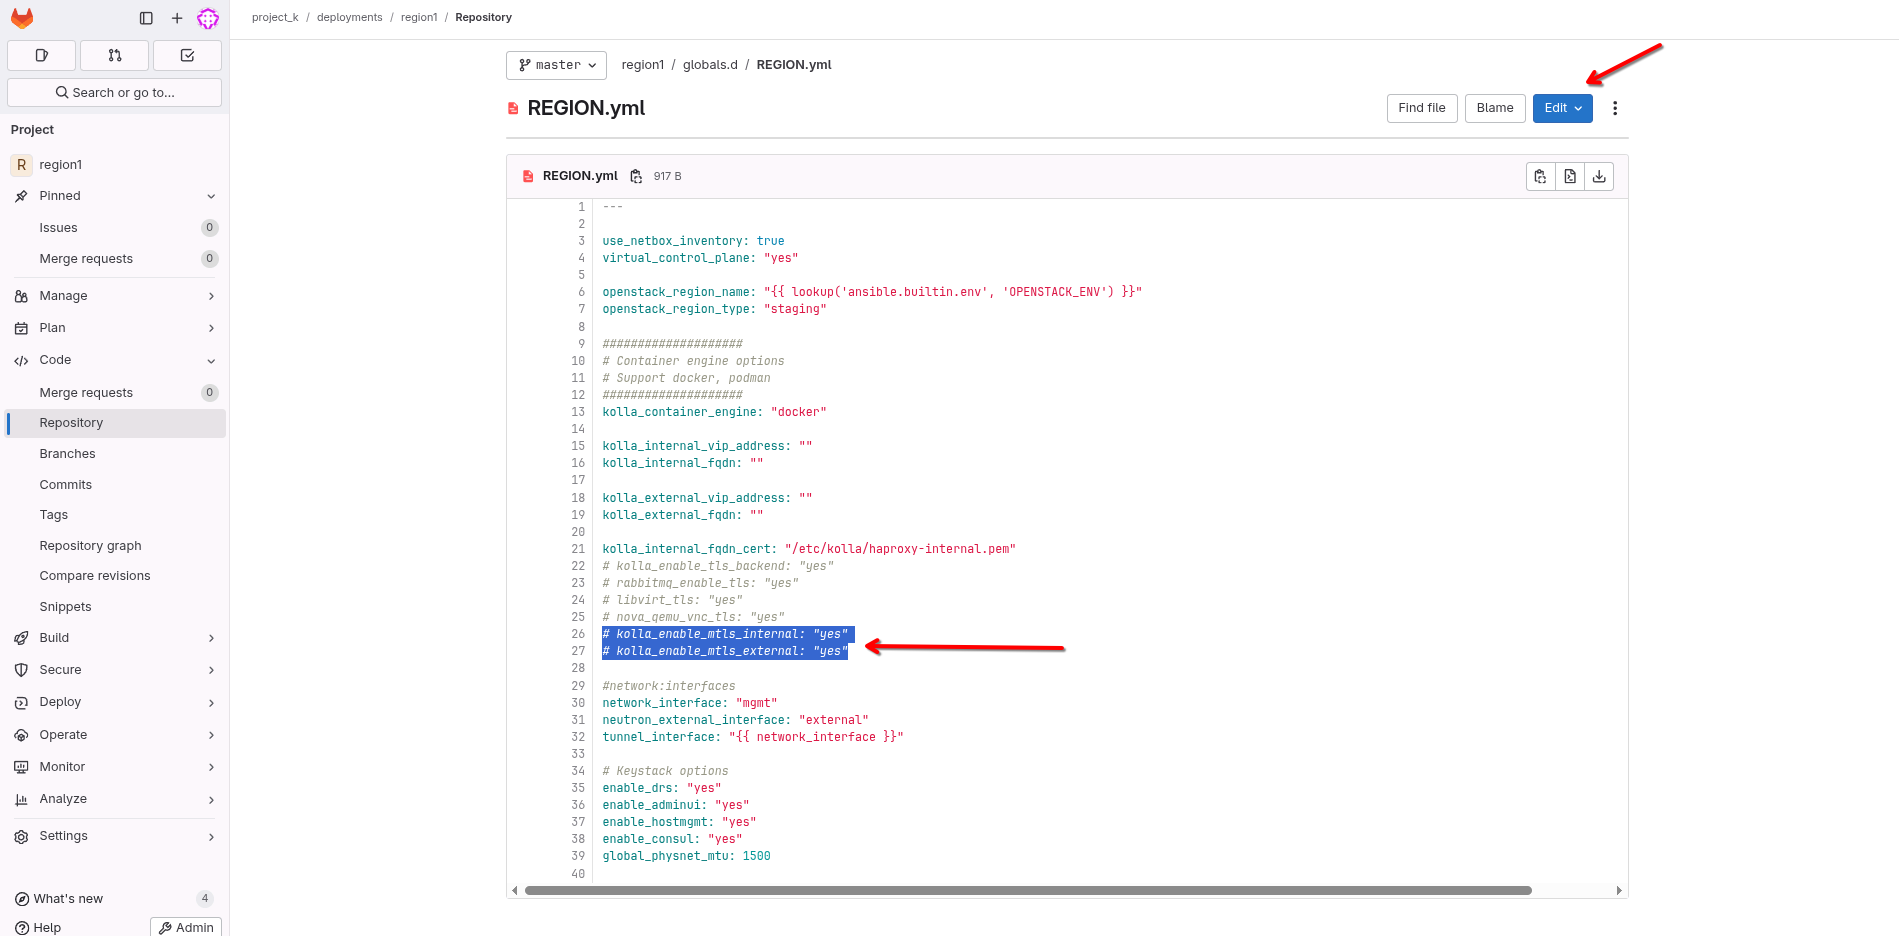1899x936 pixels.
Task: Click the plus create new icon
Action: coord(177,18)
